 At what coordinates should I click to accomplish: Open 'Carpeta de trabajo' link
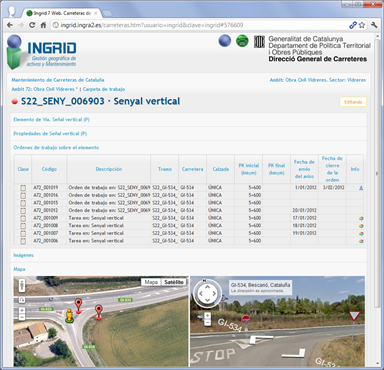click(x=104, y=89)
